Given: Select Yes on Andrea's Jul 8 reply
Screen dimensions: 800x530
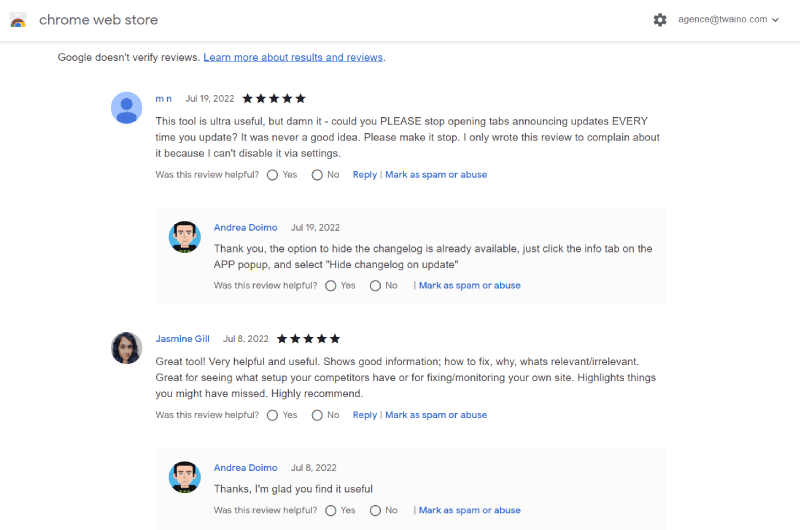Looking at the screenshot, I should coord(331,511).
